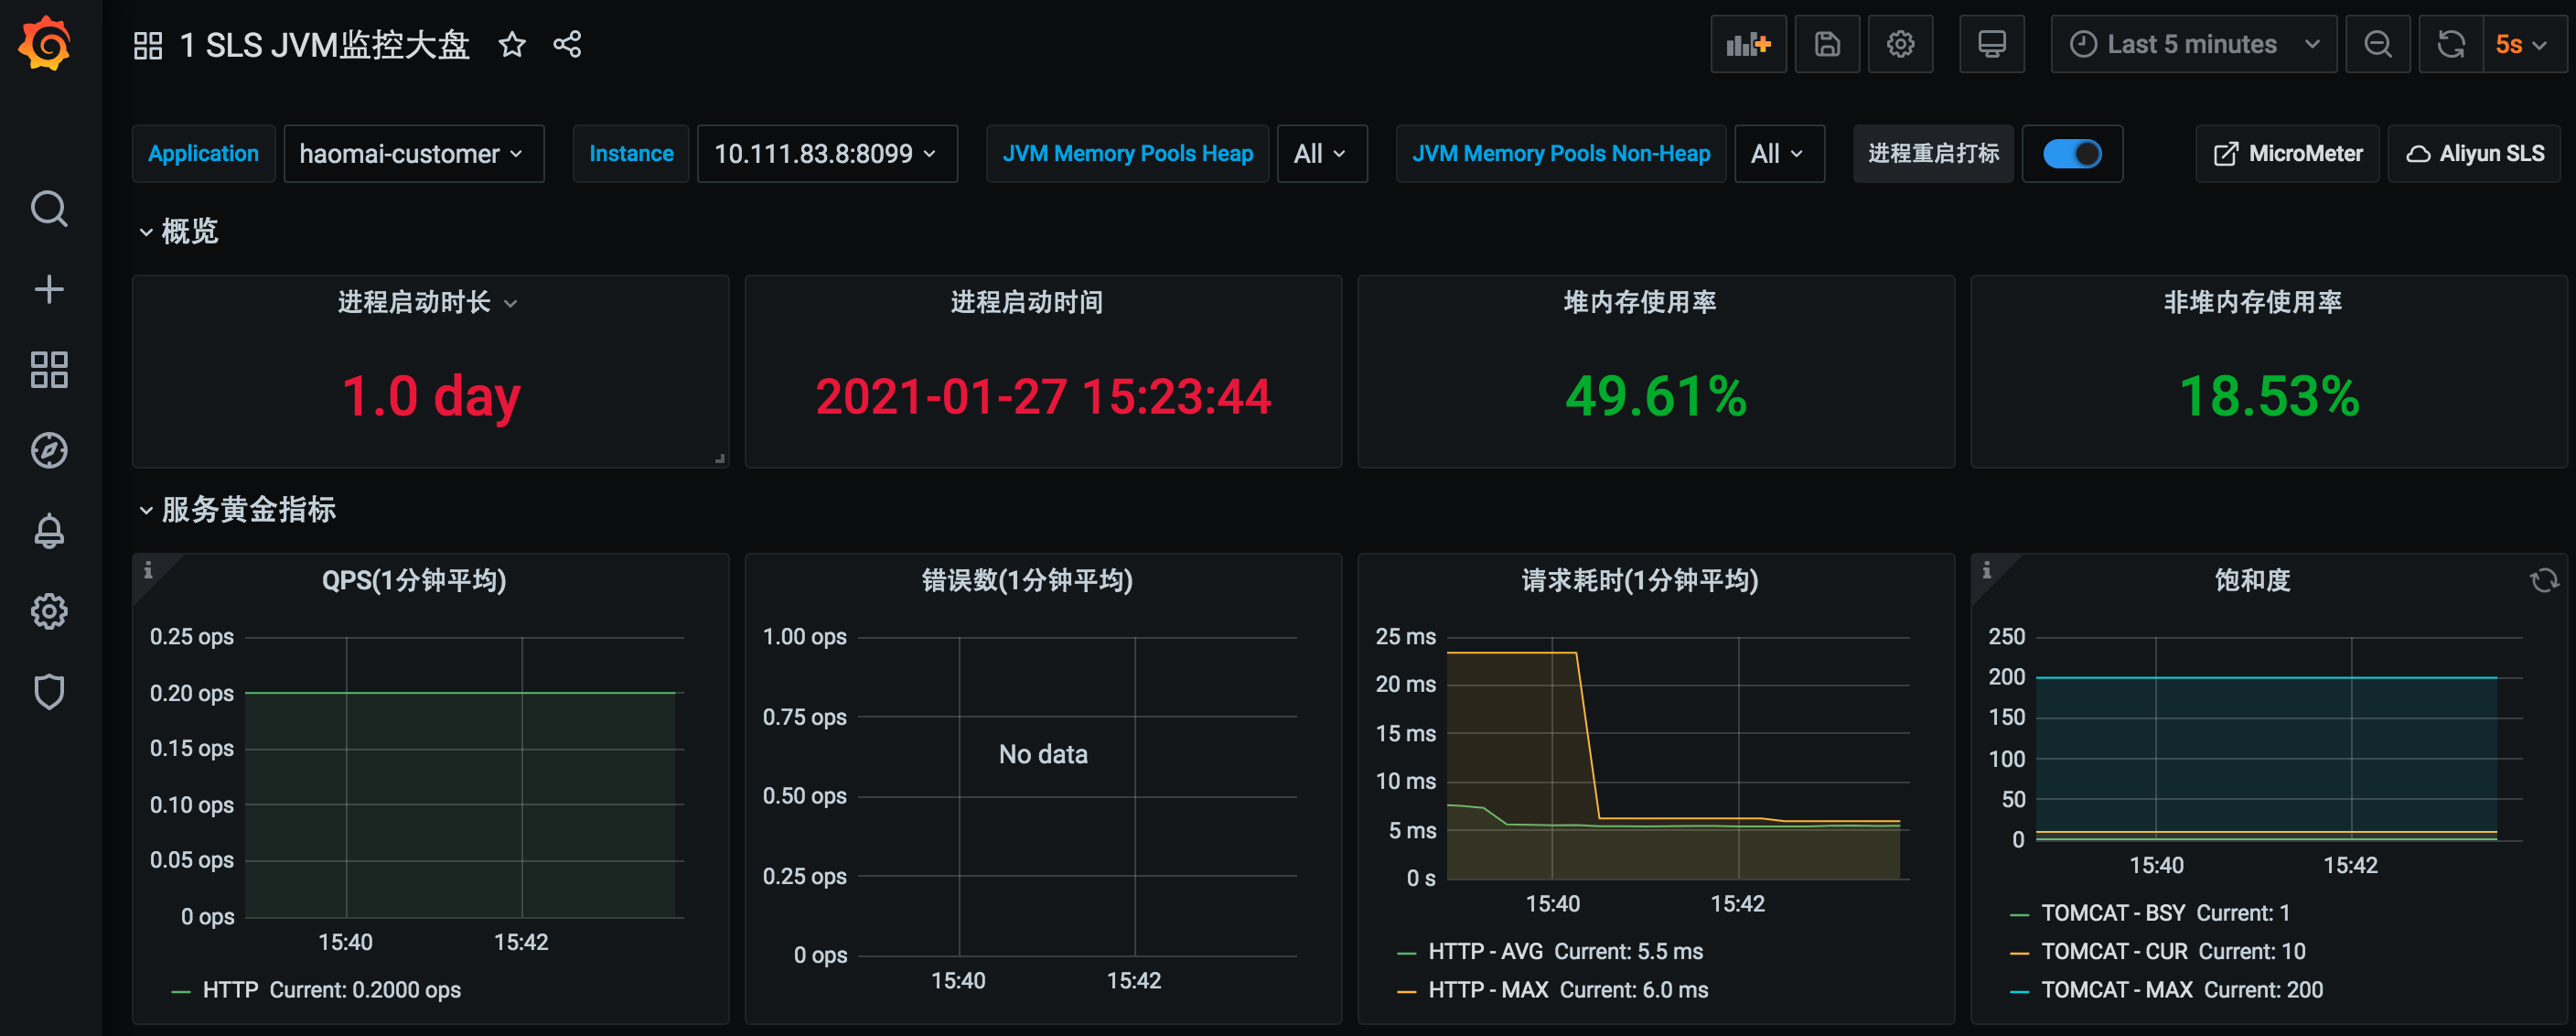Star the dashboard as favorite

click(x=512, y=44)
